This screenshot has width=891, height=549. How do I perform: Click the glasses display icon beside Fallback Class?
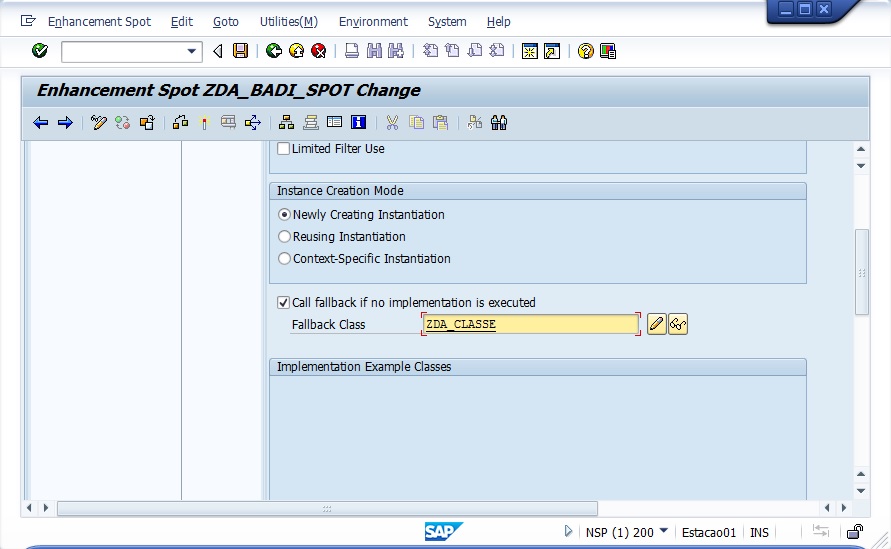tap(678, 324)
